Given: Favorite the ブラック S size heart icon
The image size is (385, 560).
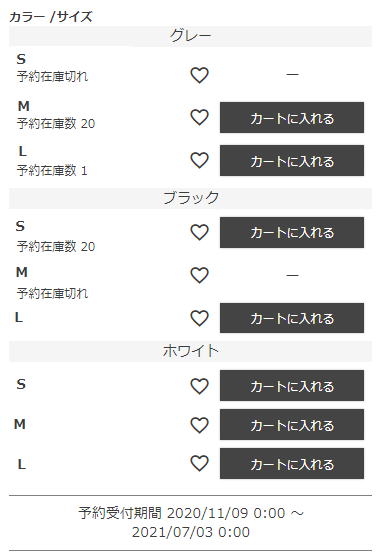Looking at the screenshot, I should point(199,232).
